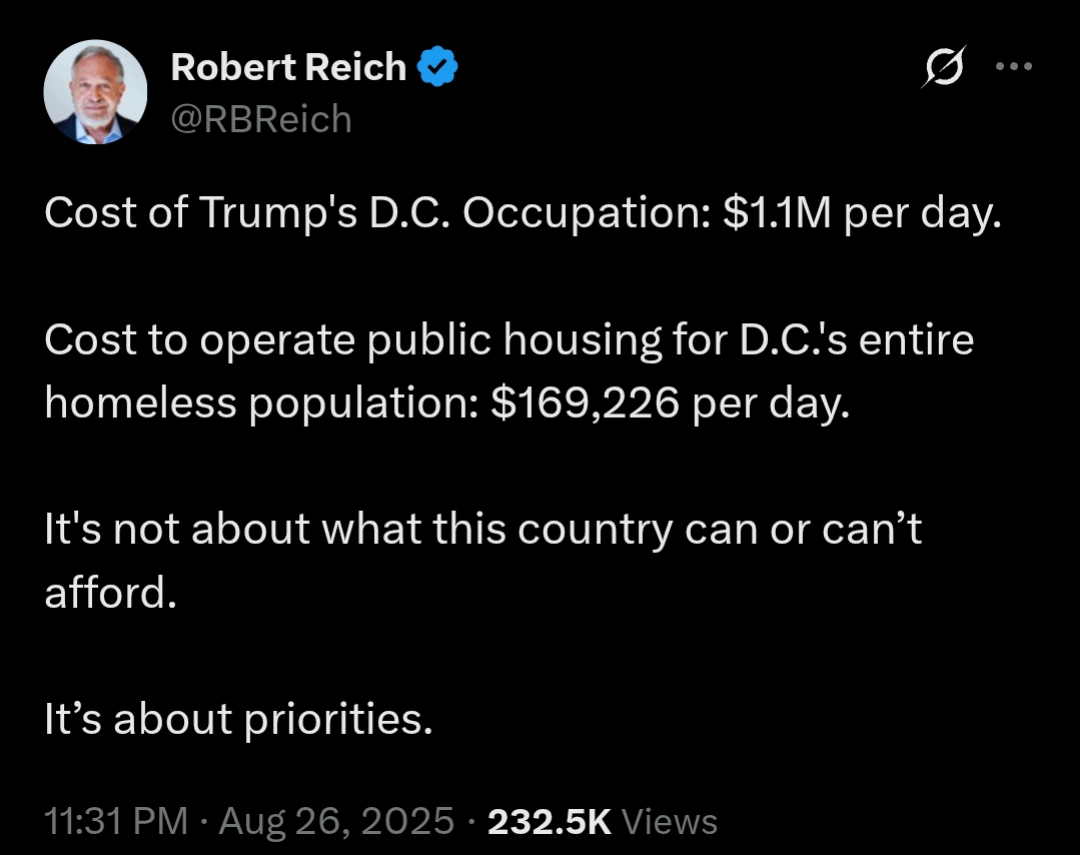Click the blue verified checkmark badge

point(438,67)
